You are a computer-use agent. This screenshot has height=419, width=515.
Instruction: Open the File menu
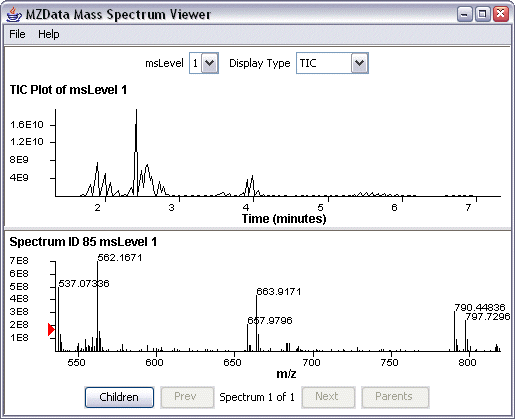coord(17,34)
